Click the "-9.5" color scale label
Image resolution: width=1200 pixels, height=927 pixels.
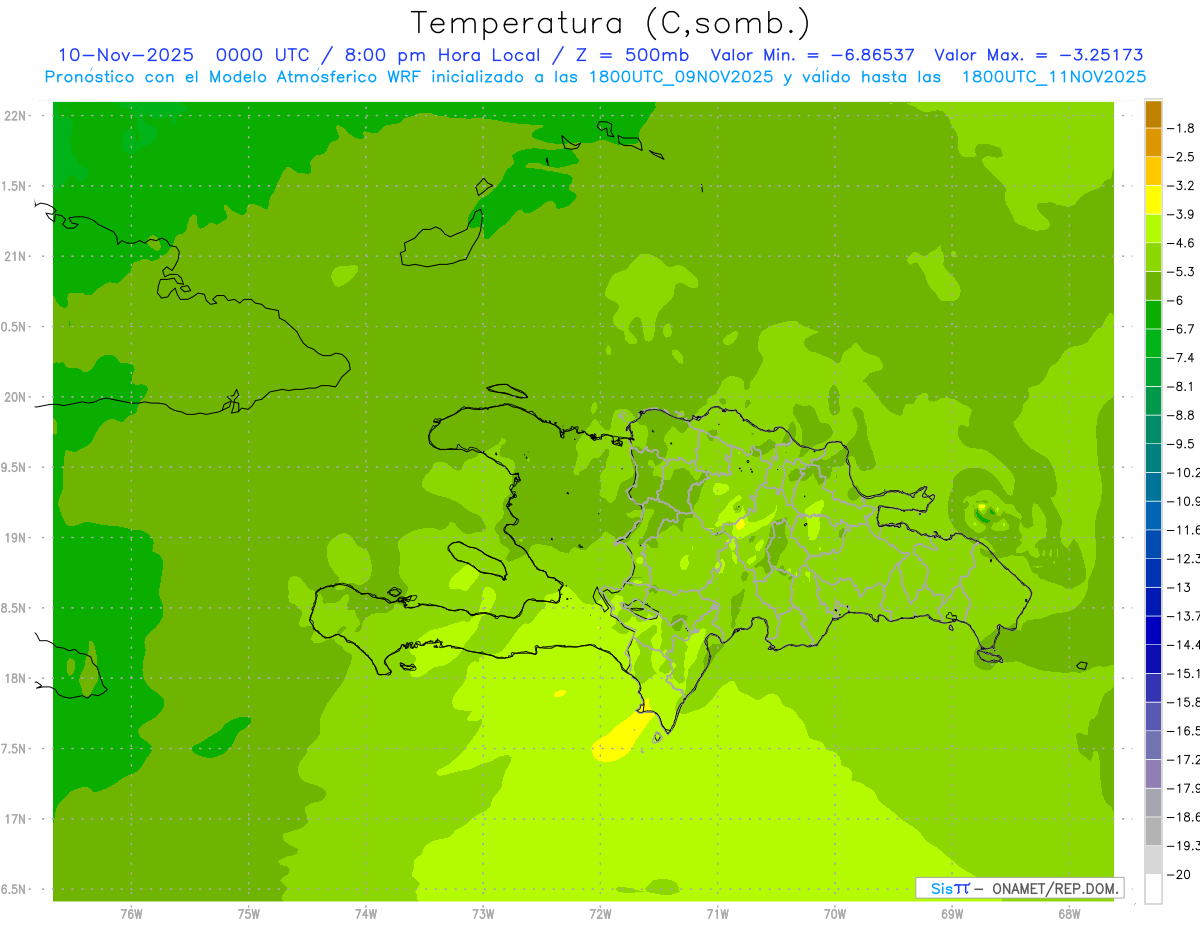(x=1182, y=444)
